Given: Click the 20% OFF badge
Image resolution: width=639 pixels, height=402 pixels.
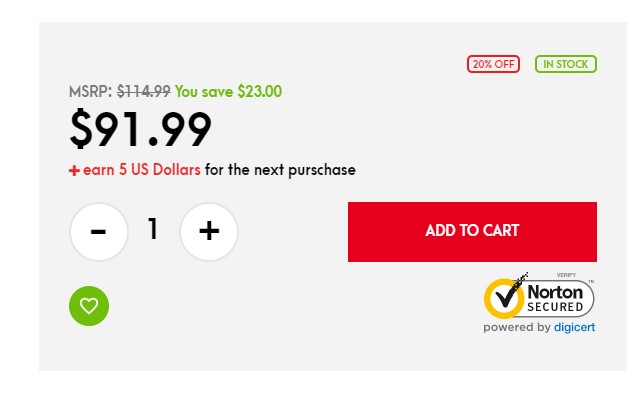Looking at the screenshot, I should click(x=493, y=64).
